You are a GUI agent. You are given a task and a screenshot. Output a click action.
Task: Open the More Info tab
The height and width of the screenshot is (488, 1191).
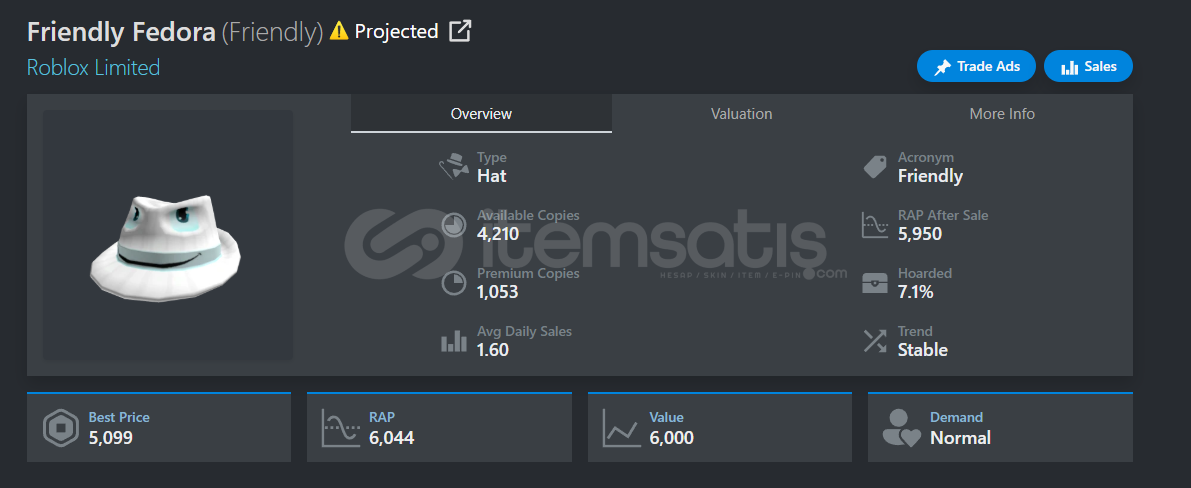click(1002, 114)
